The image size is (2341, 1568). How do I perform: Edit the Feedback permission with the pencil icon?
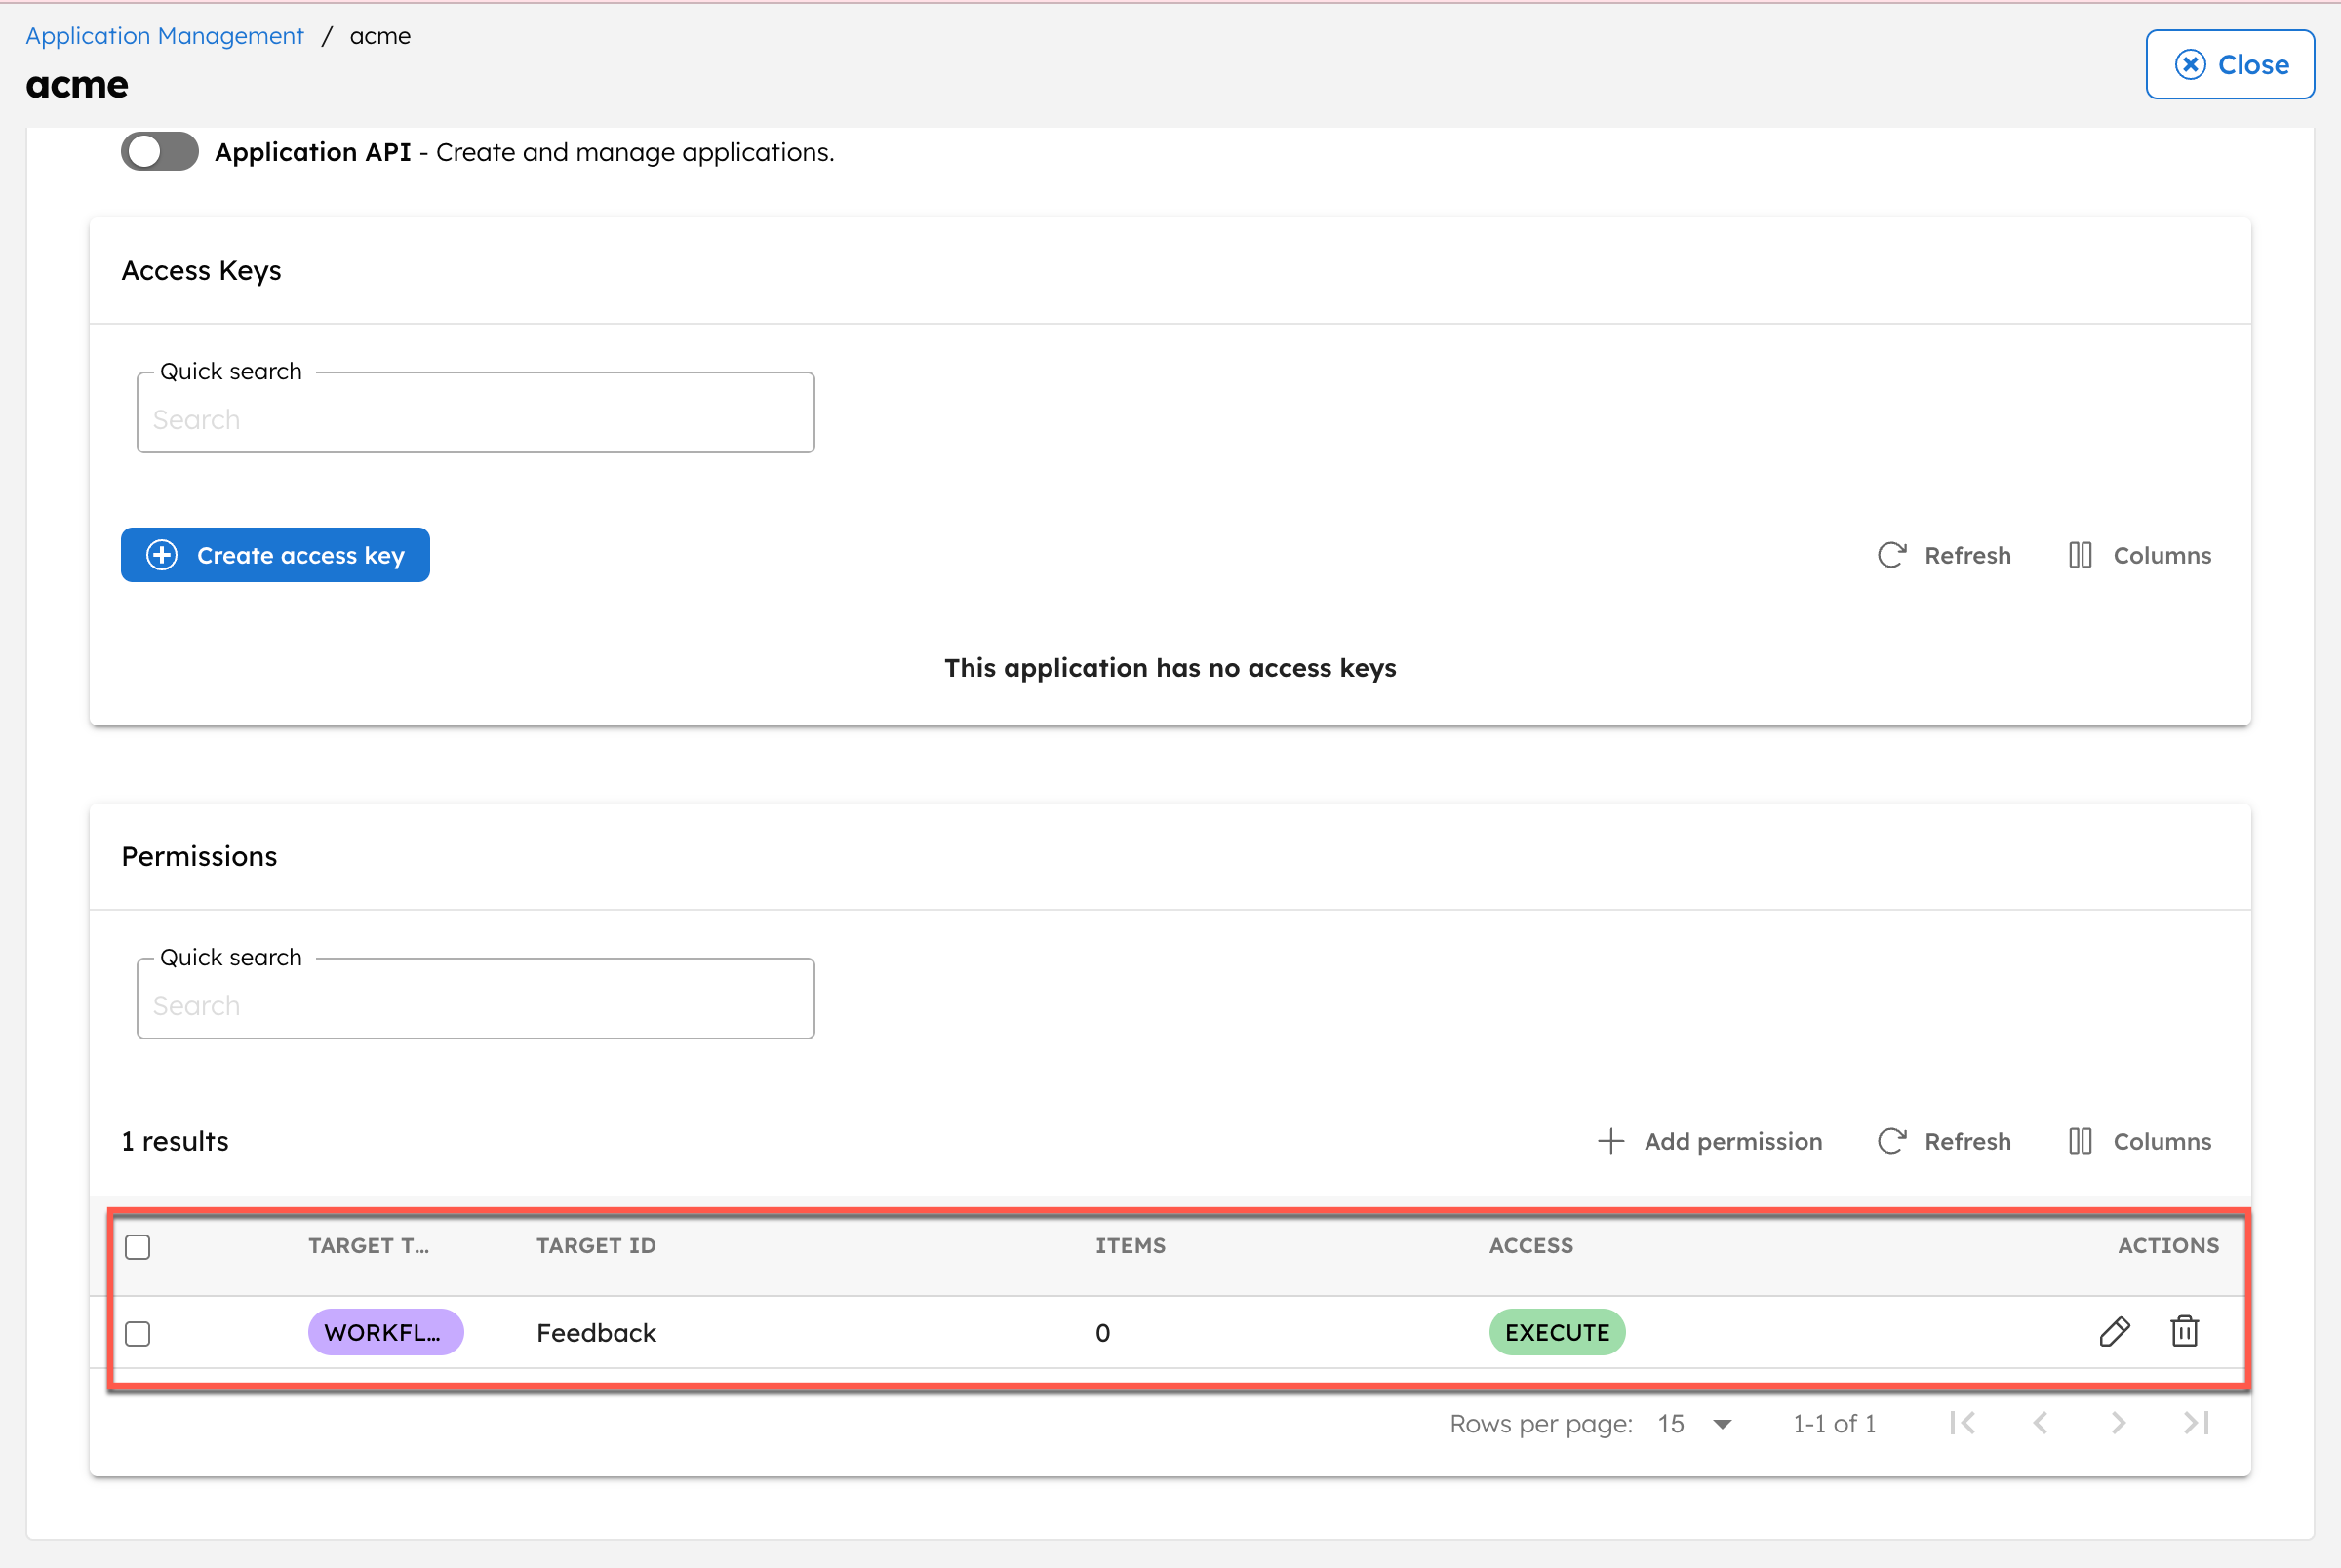2115,1331
